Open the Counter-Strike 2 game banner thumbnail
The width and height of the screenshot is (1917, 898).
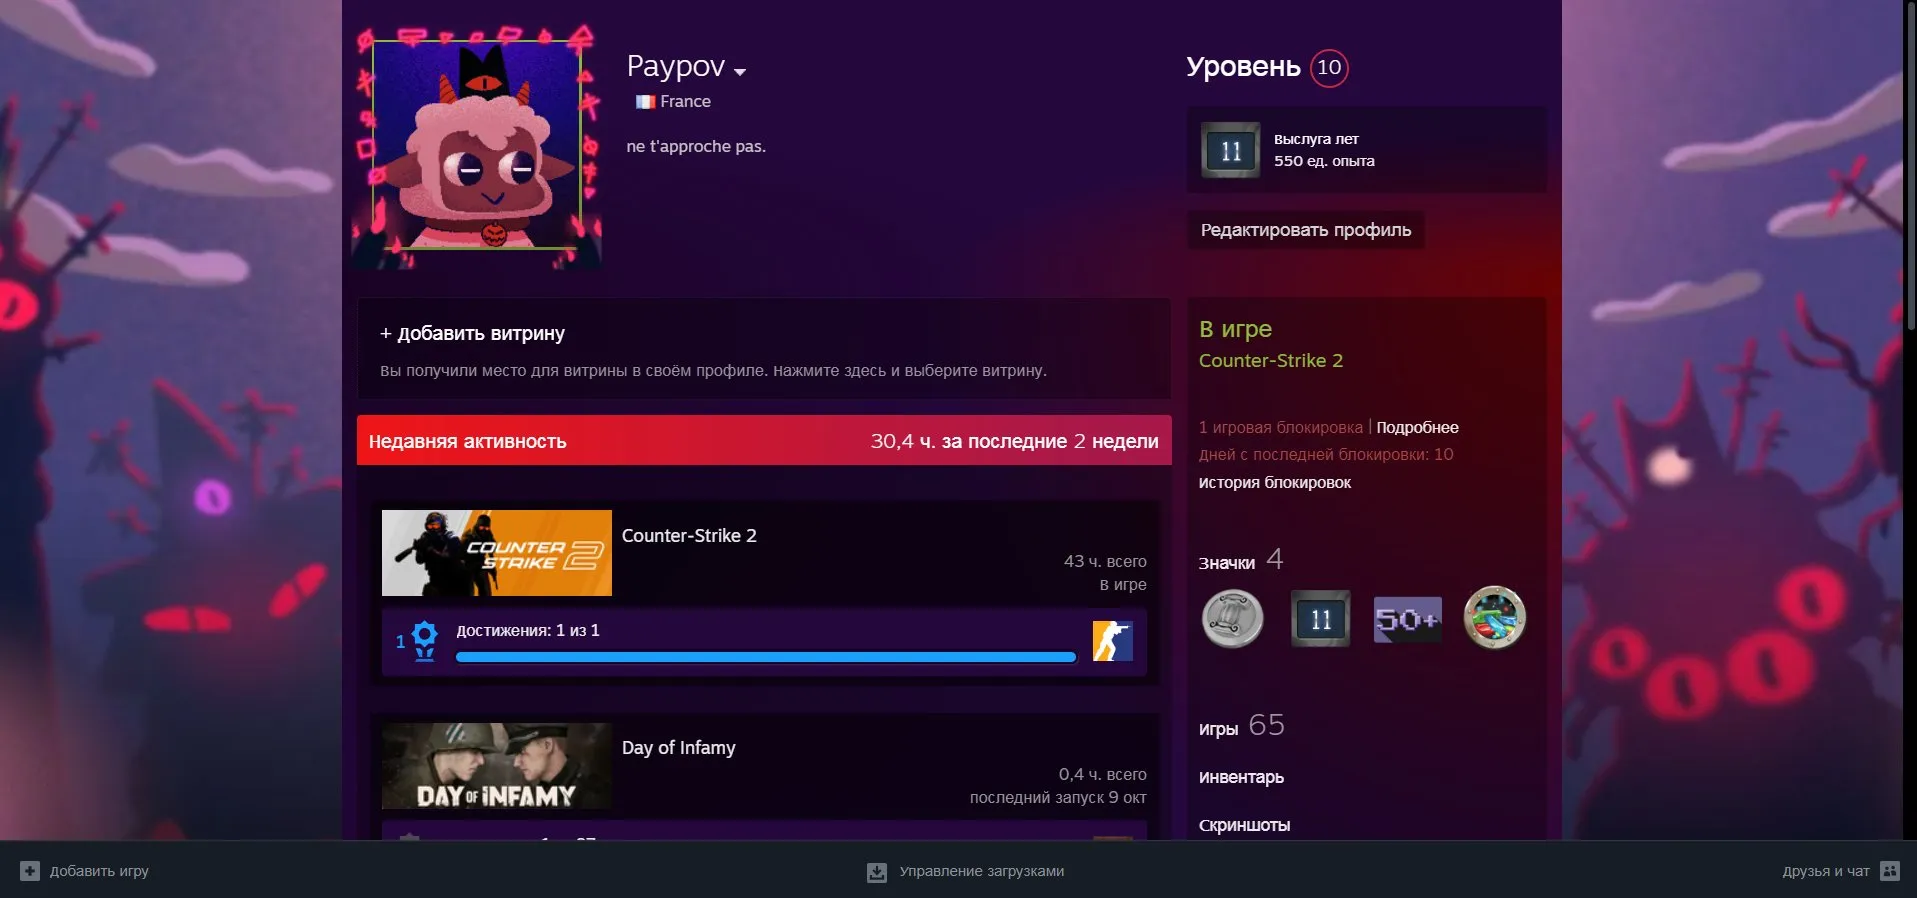pos(497,553)
